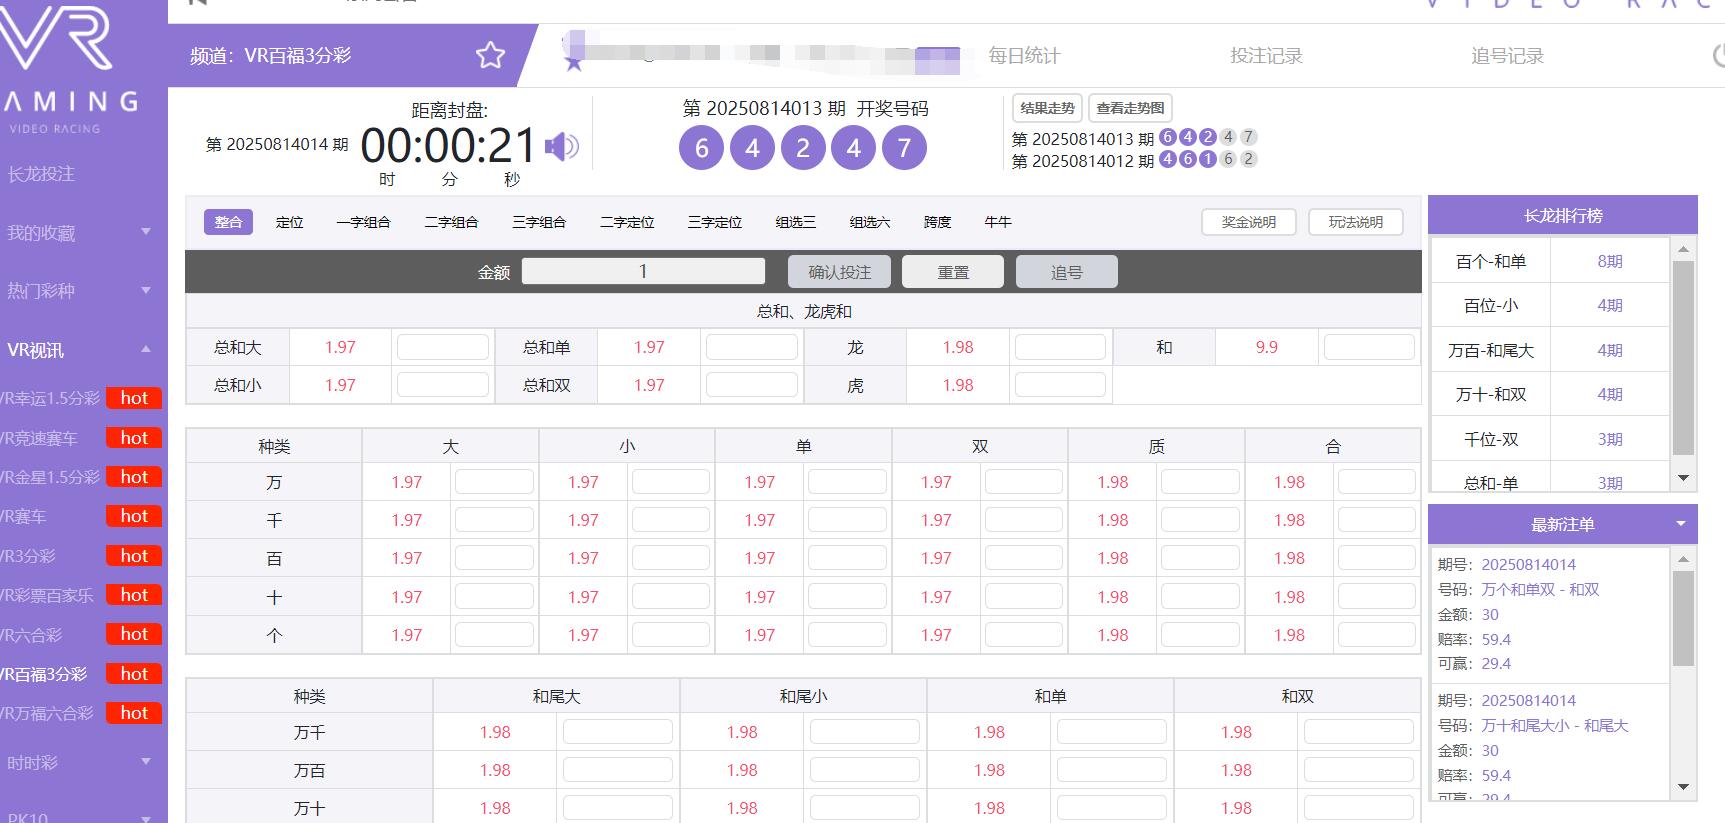Click the up arrow in 最新注单 scrollbar
The width and height of the screenshot is (1725, 823).
1683,559
